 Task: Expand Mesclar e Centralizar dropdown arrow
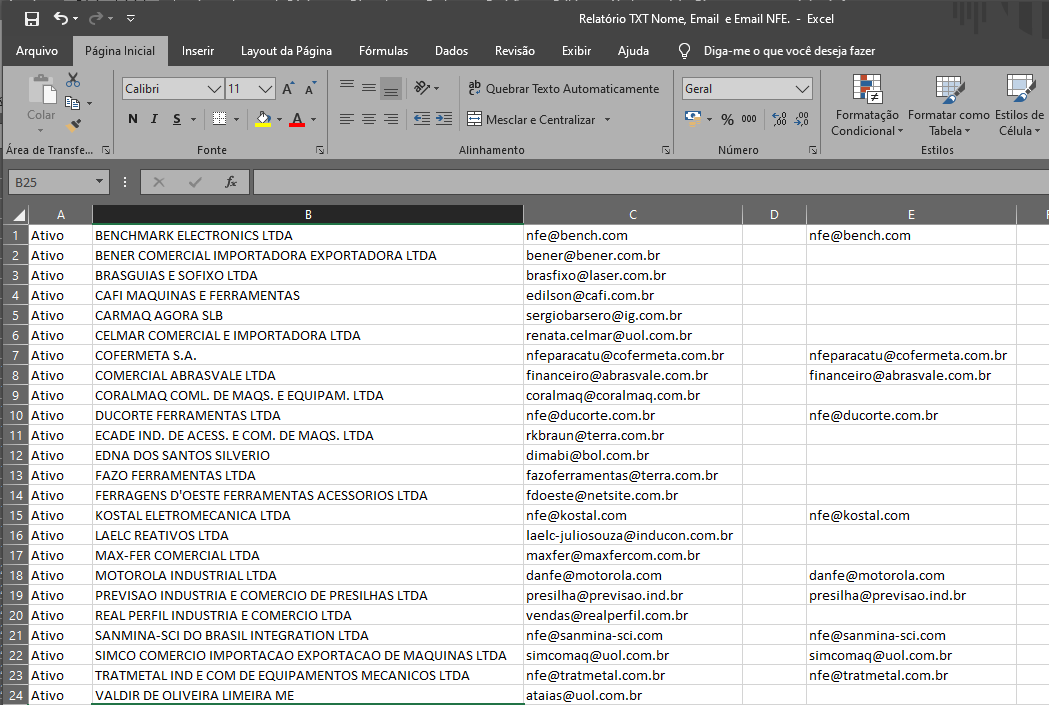point(607,120)
